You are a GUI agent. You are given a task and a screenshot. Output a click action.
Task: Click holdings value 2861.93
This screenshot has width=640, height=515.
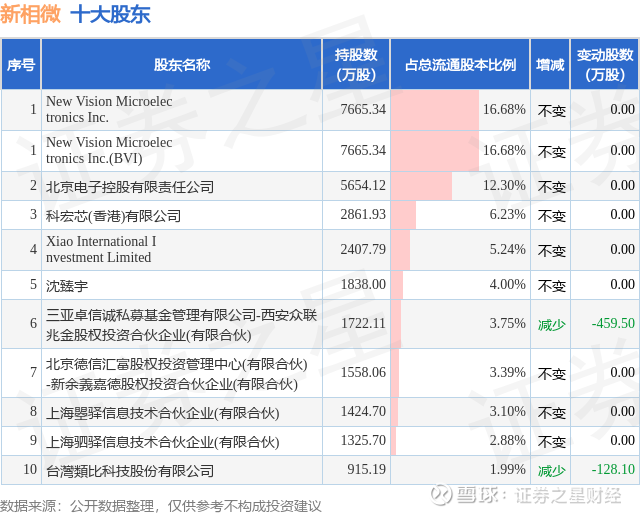pos(363,214)
